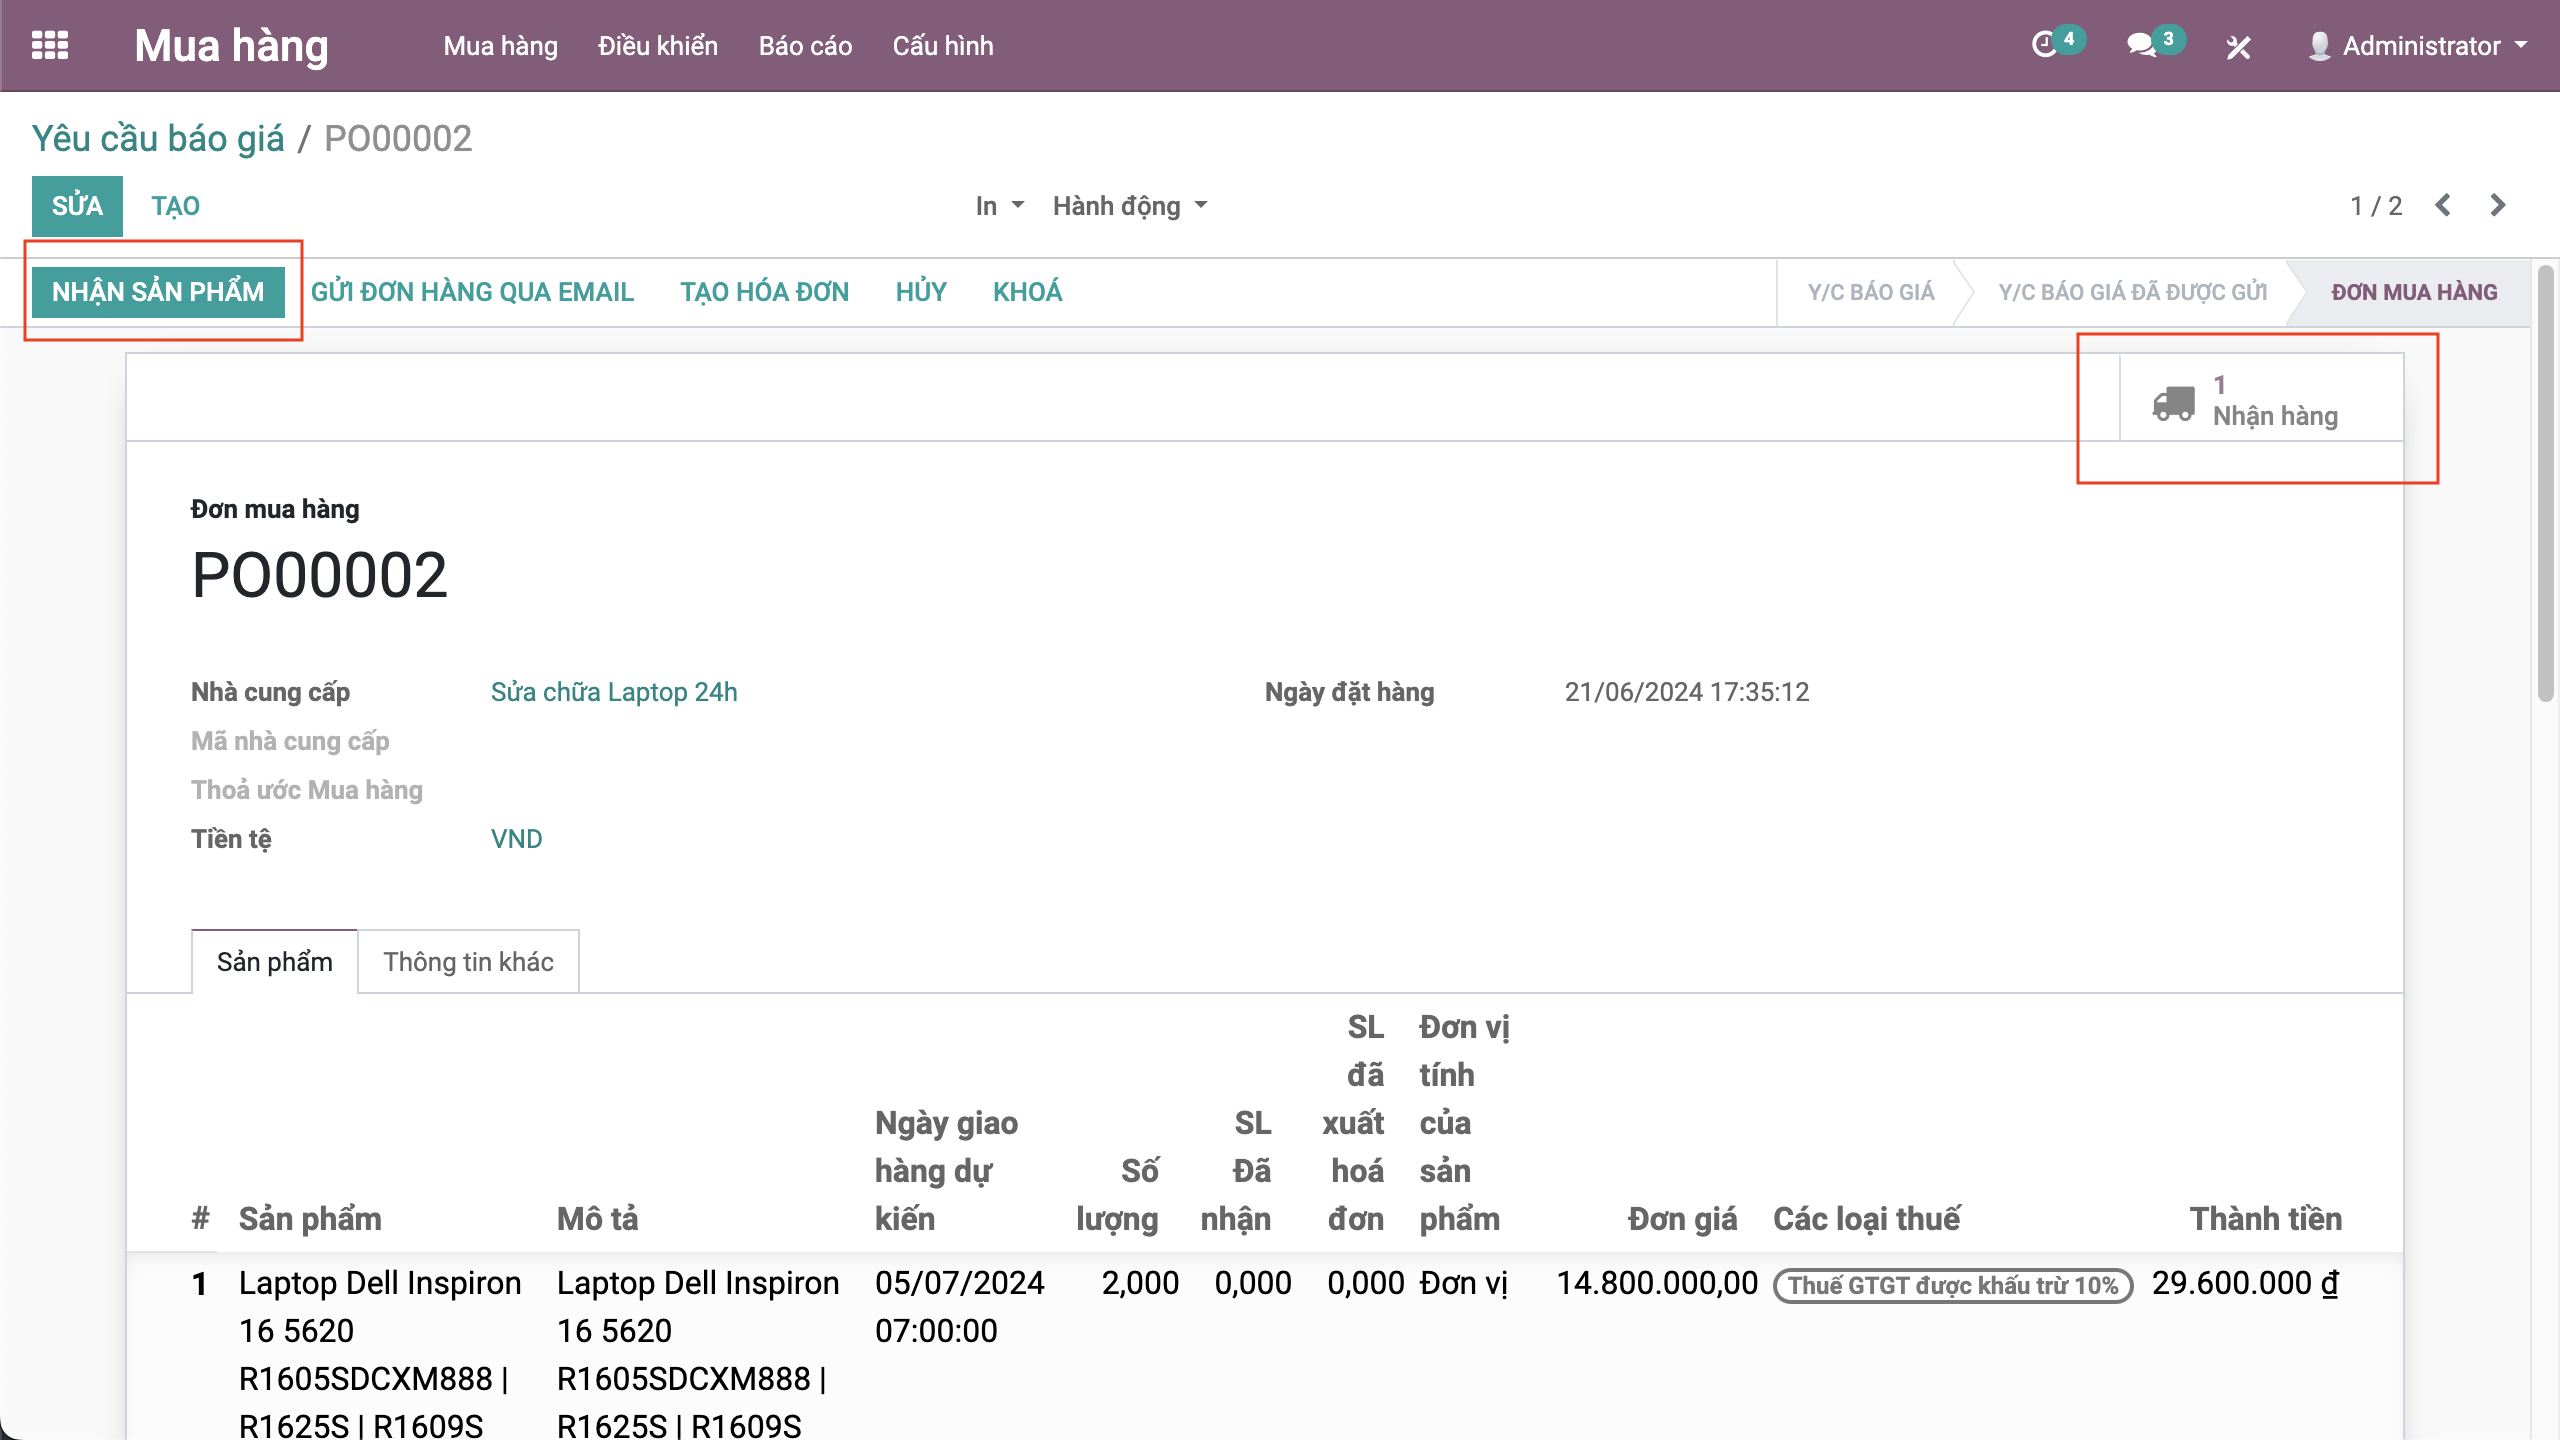
Task: Open the conversations chat bubble icon
Action: click(x=2141, y=45)
